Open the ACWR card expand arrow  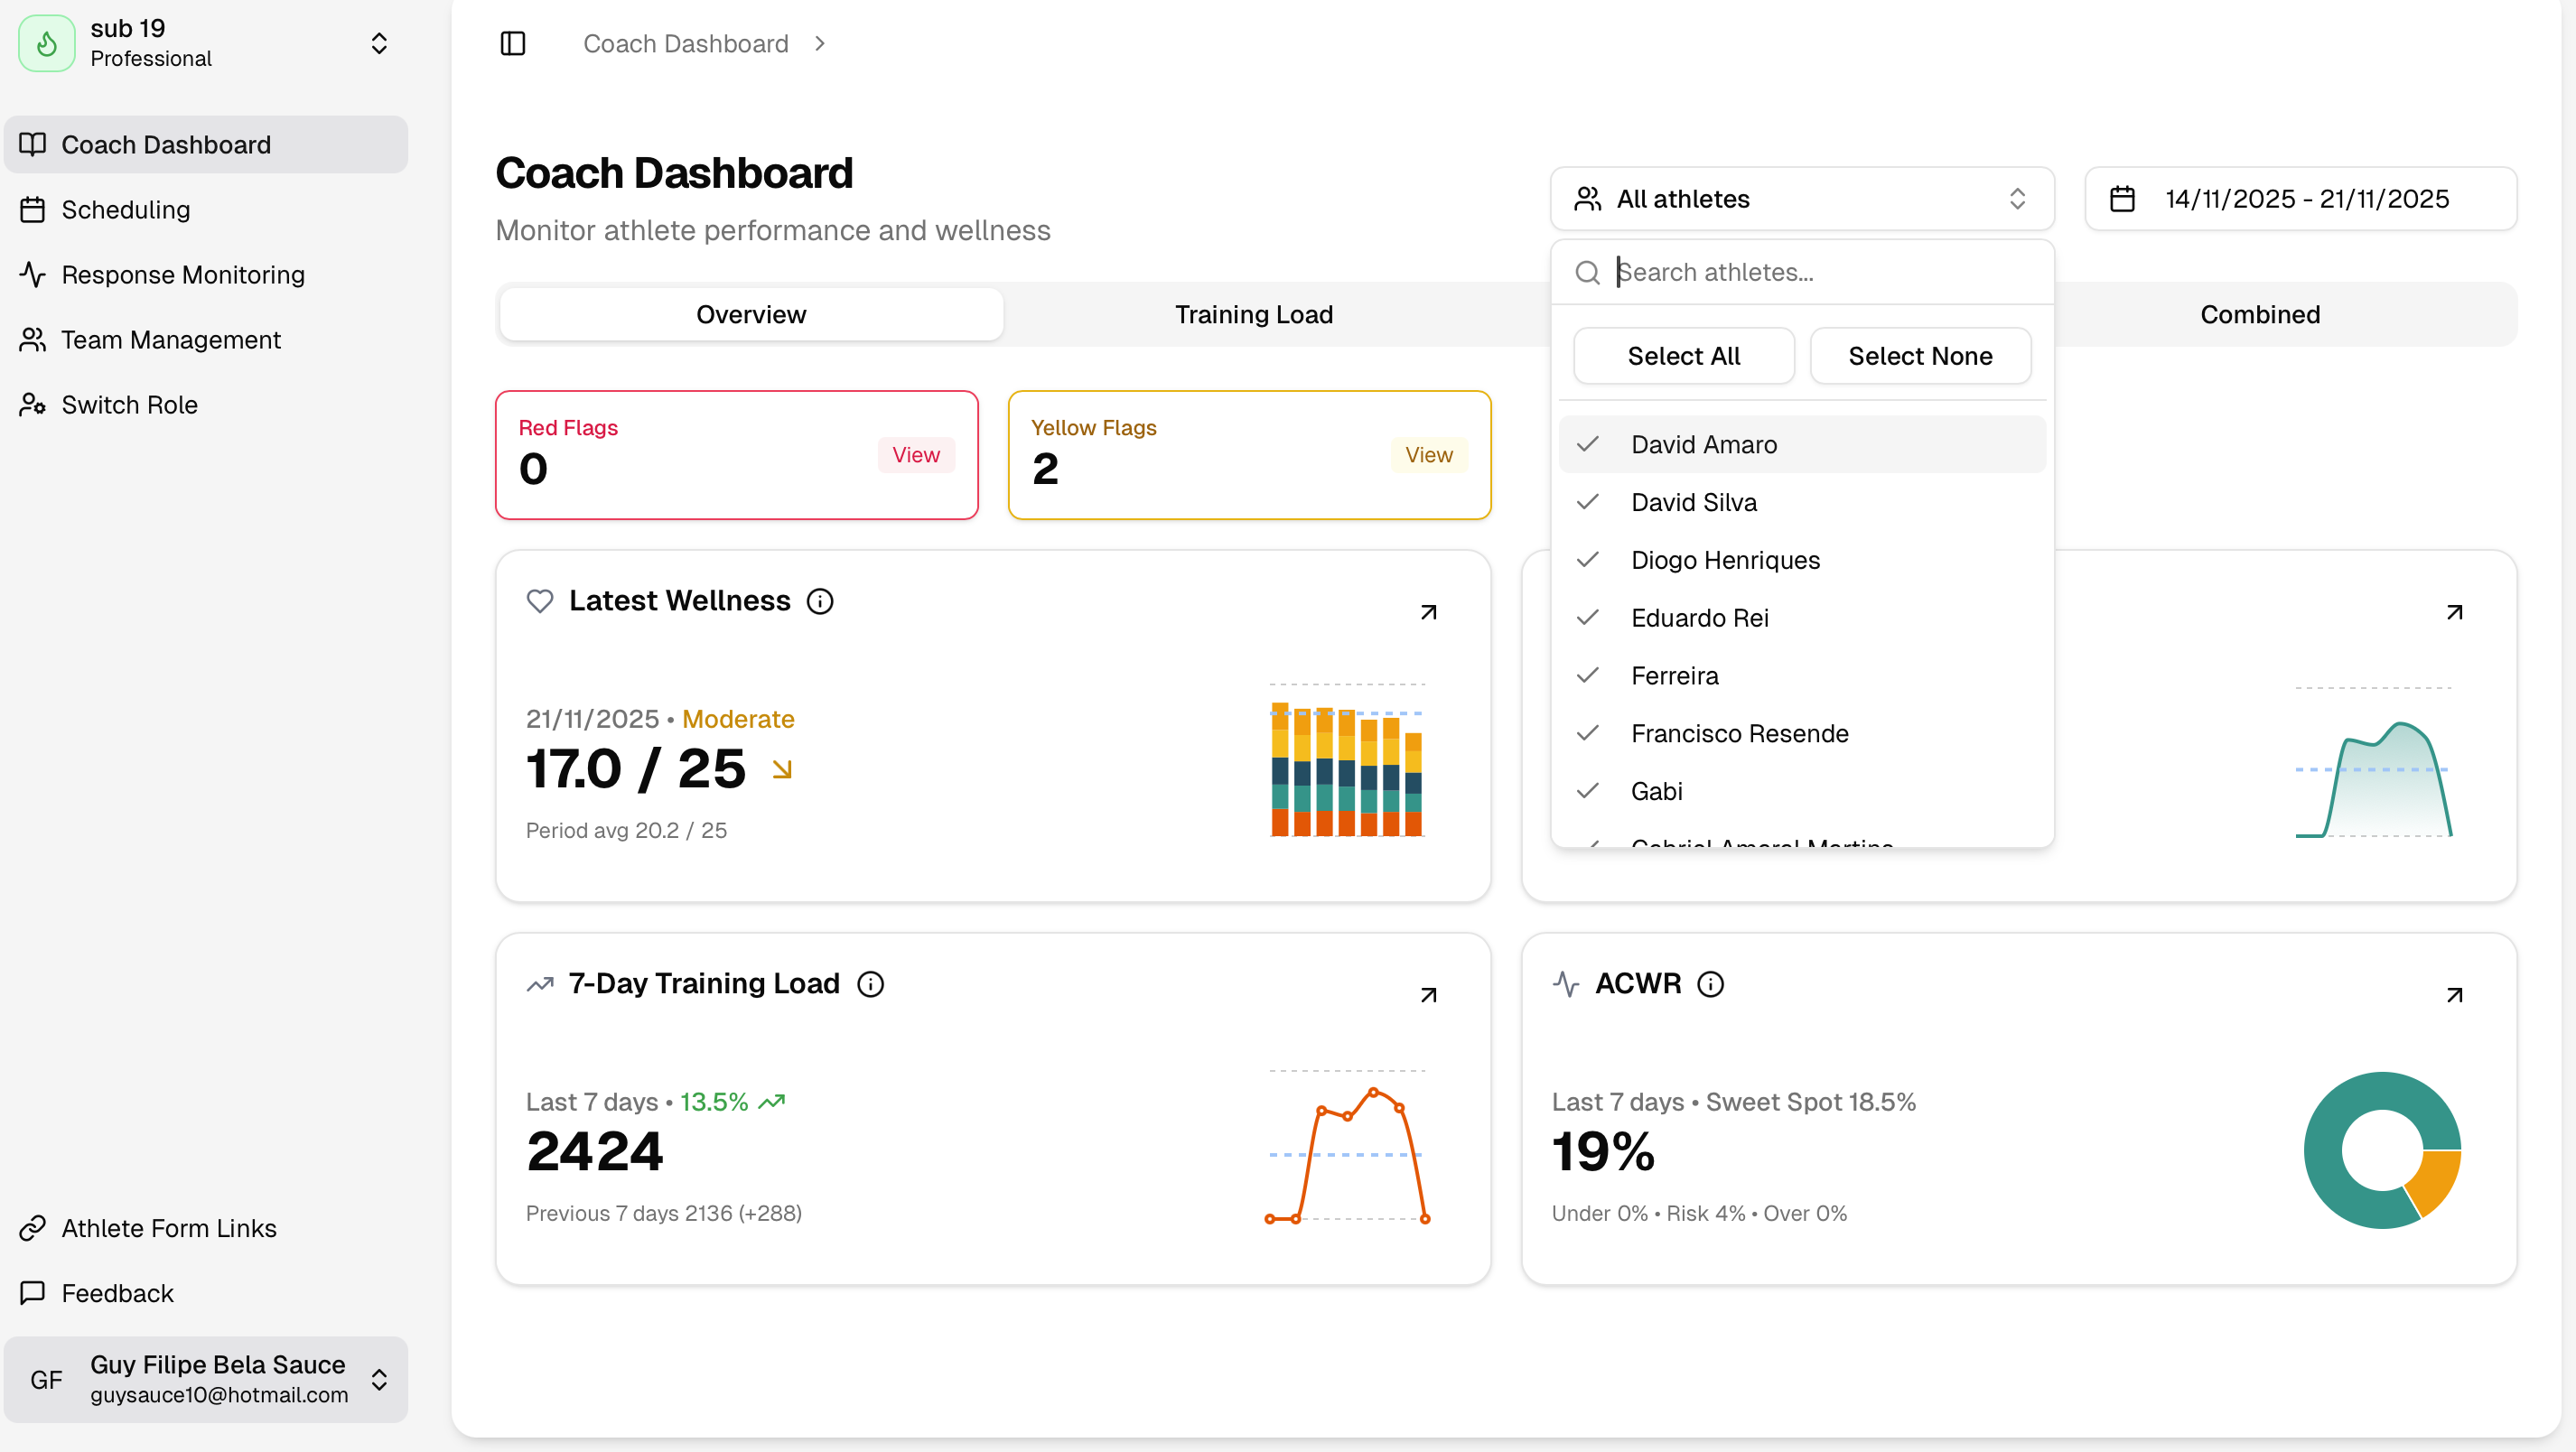[x=2453, y=995]
